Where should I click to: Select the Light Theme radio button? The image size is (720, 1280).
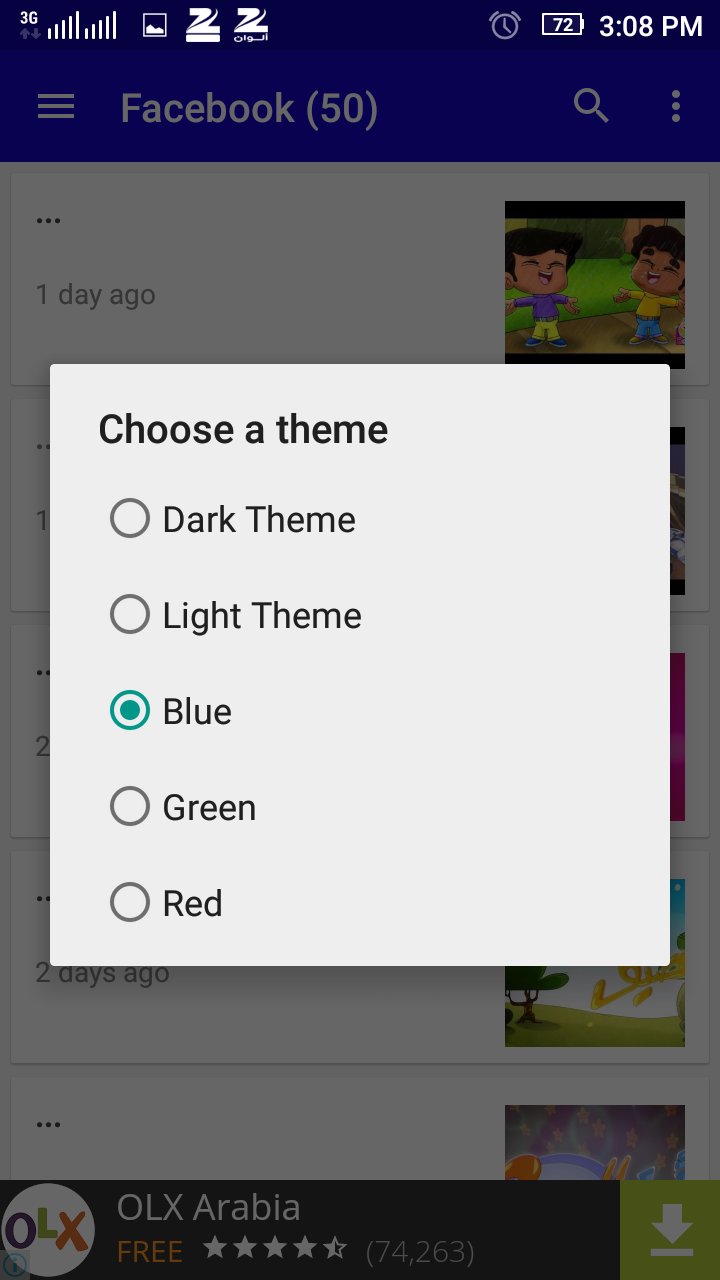[x=130, y=615]
